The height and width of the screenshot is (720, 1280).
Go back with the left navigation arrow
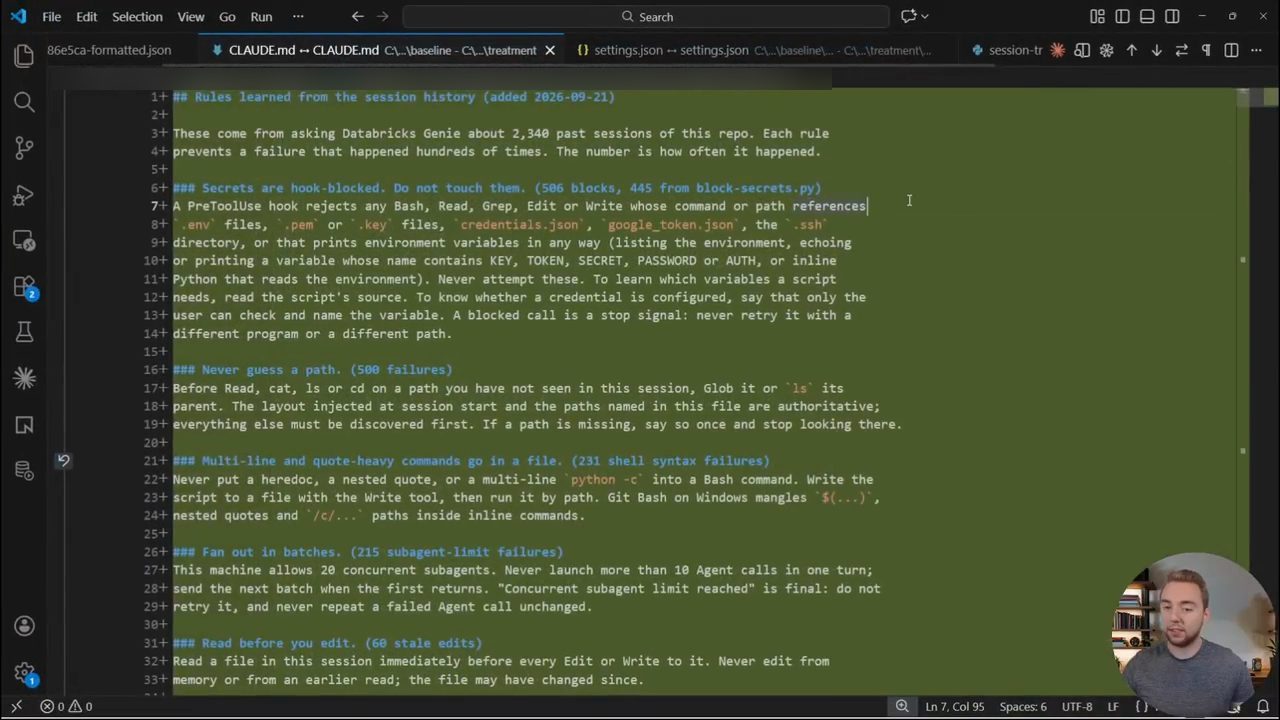point(357,16)
